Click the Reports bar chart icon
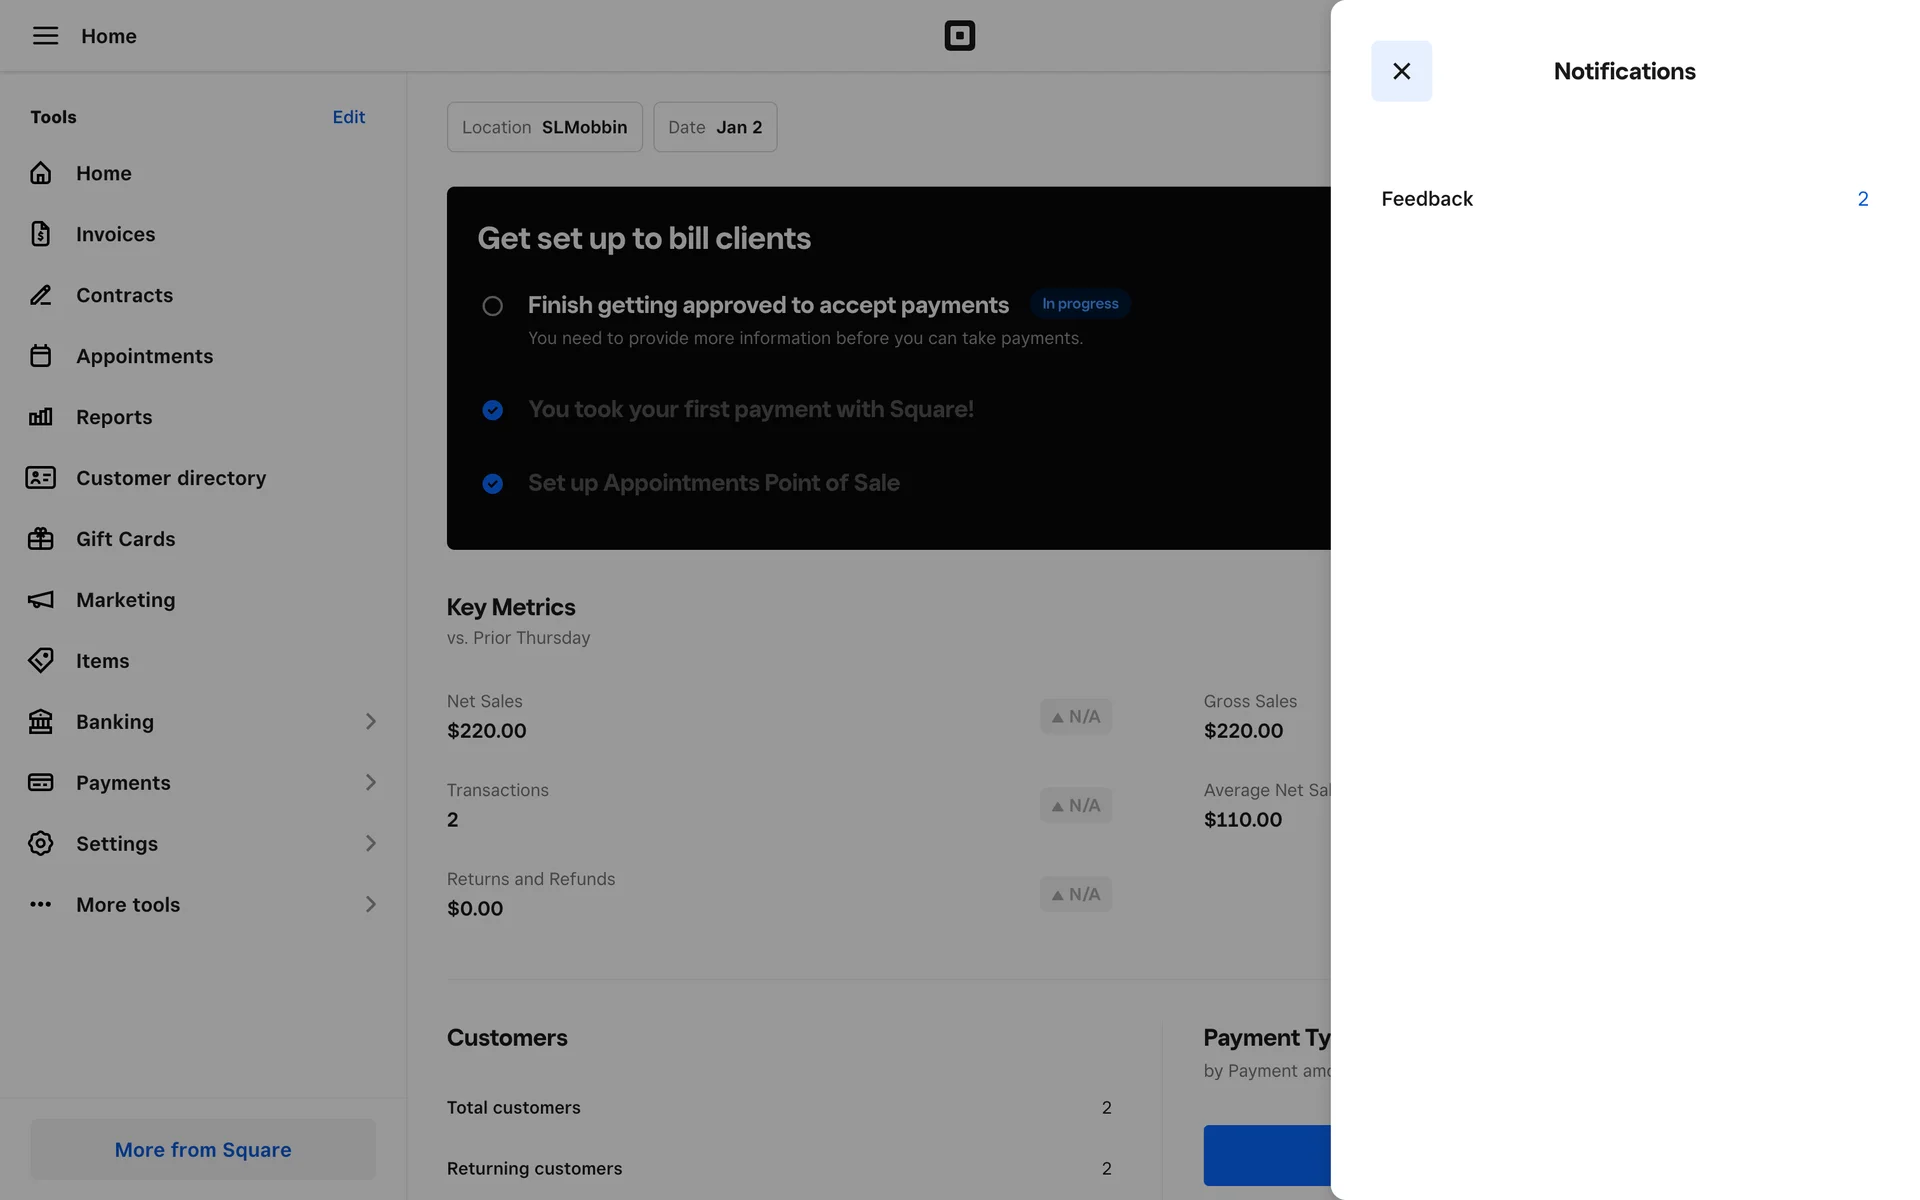Screen dimensions: 1920x1200 (x=40, y=417)
